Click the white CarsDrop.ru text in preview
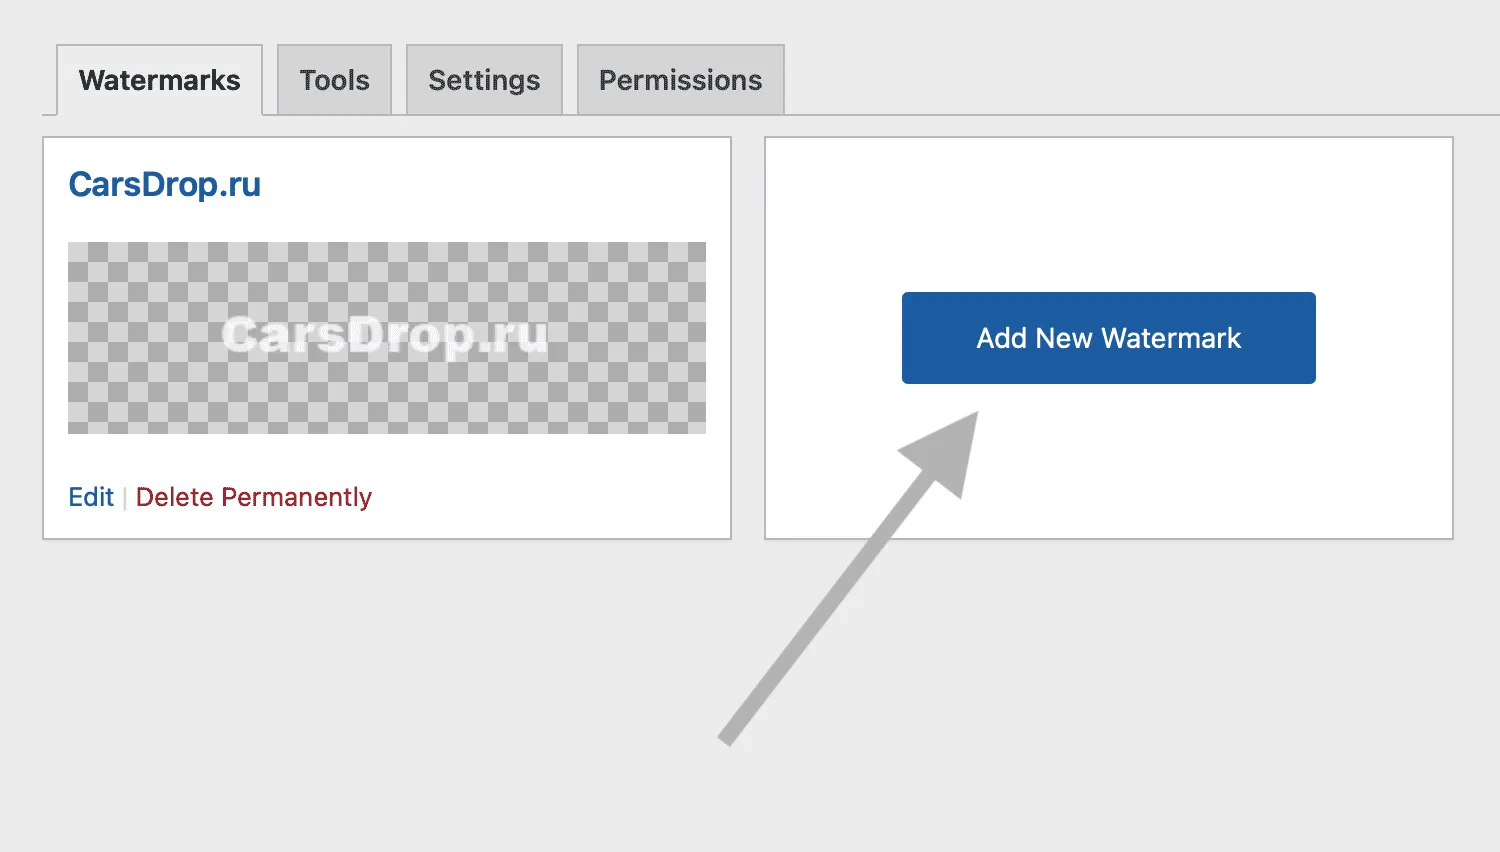The width and height of the screenshot is (1500, 852). (385, 336)
